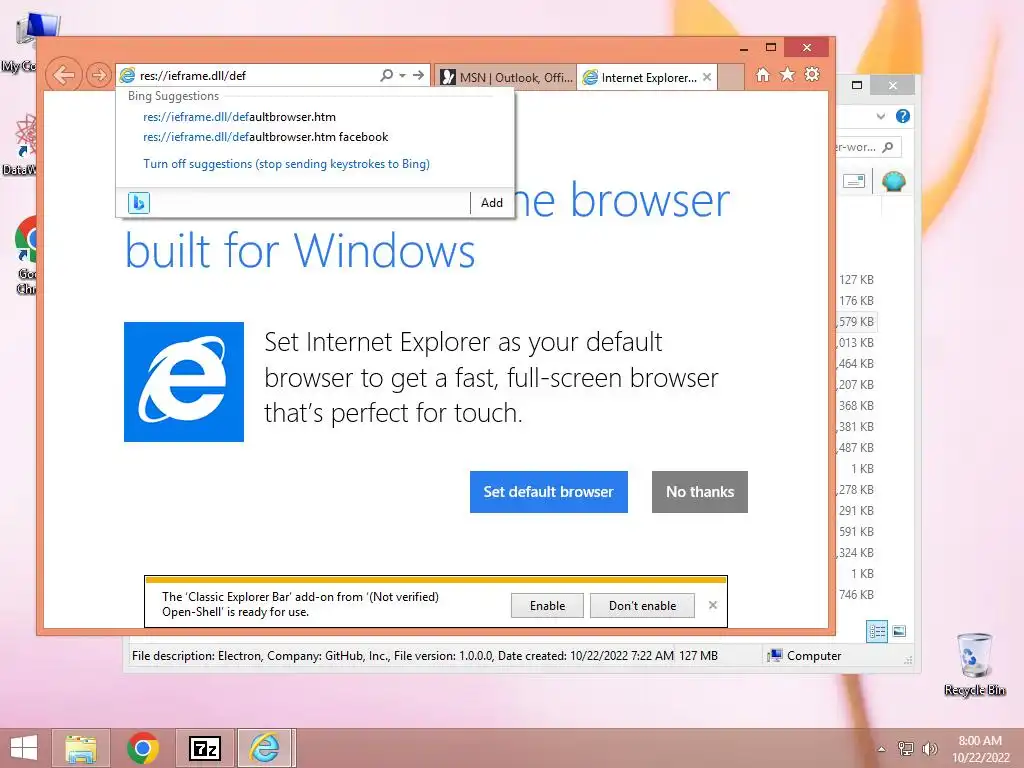
Task: Enable the Classic Explorer Bar add-on
Action: click(547, 605)
